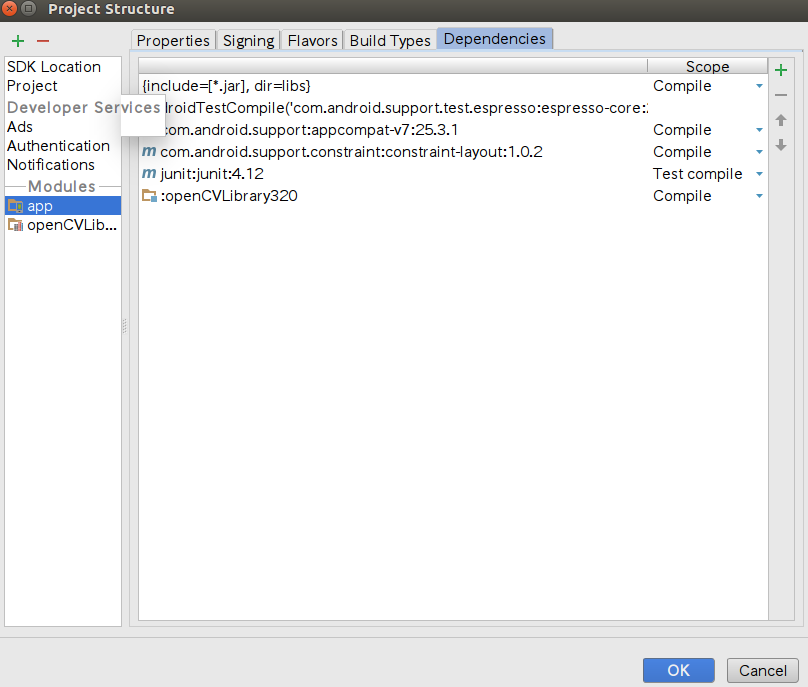The height and width of the screenshot is (687, 808).
Task: Select the espresso-core androidTestCompile row
Action: pyautogui.click(x=453, y=108)
